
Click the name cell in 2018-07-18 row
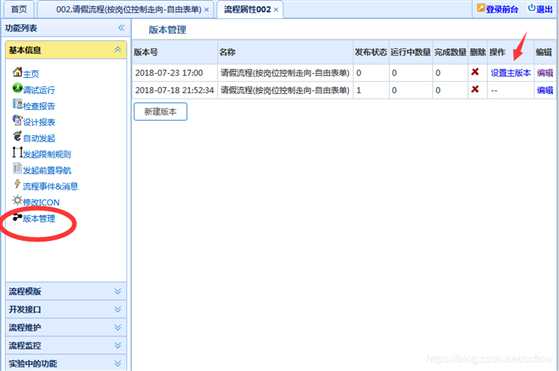click(x=285, y=90)
